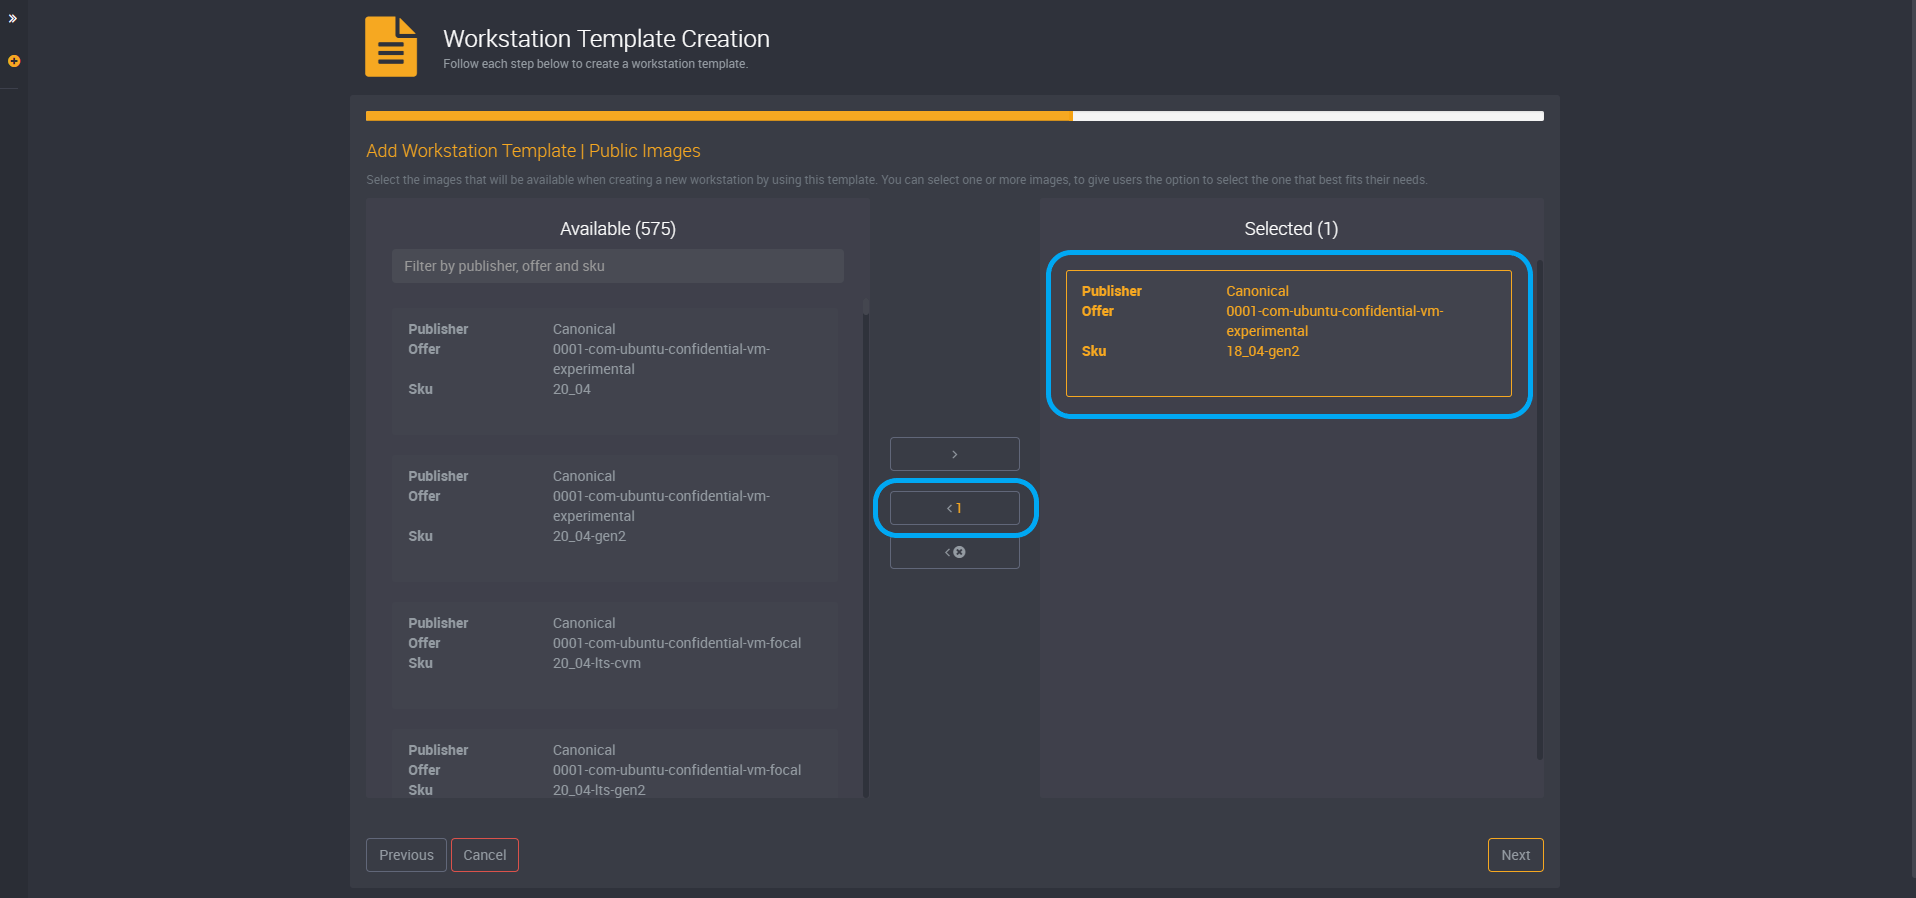The height and width of the screenshot is (898, 1916).
Task: Click the 'Available (575)' heading
Action: coord(618,229)
